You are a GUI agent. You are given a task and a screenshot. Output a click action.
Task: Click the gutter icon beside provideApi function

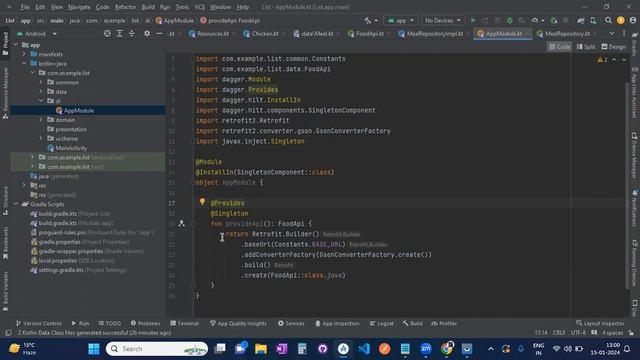(x=182, y=223)
